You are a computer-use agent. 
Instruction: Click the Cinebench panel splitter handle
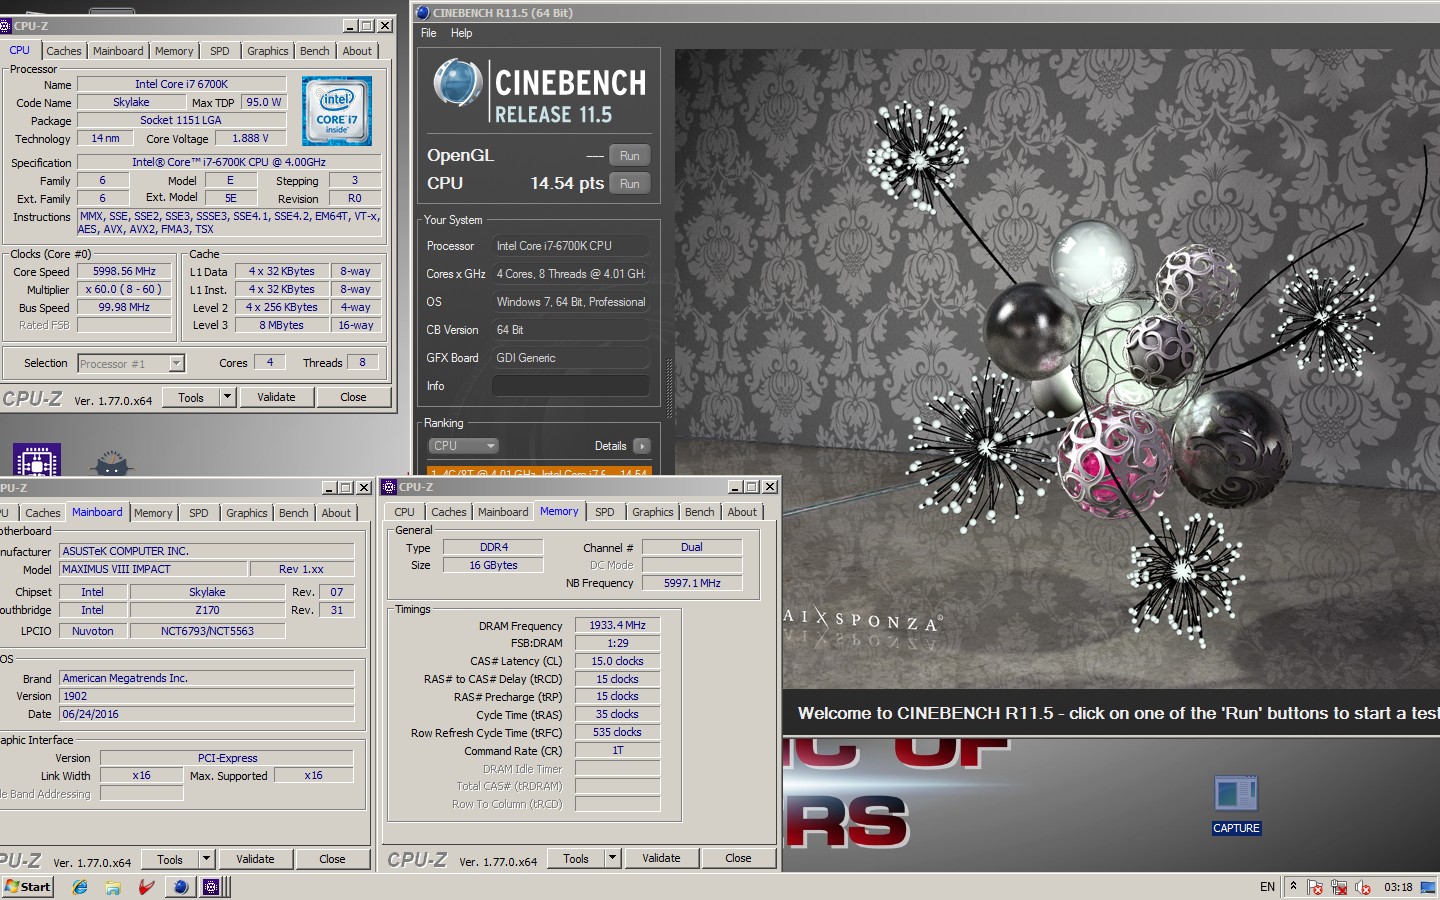[669, 390]
